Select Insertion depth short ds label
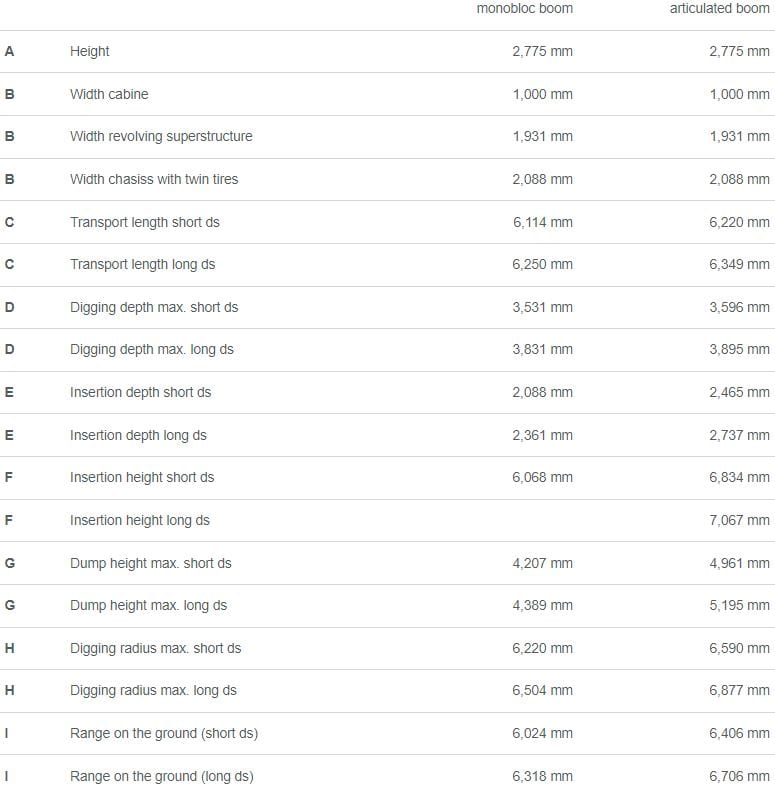This screenshot has width=775, height=794. [x=140, y=392]
